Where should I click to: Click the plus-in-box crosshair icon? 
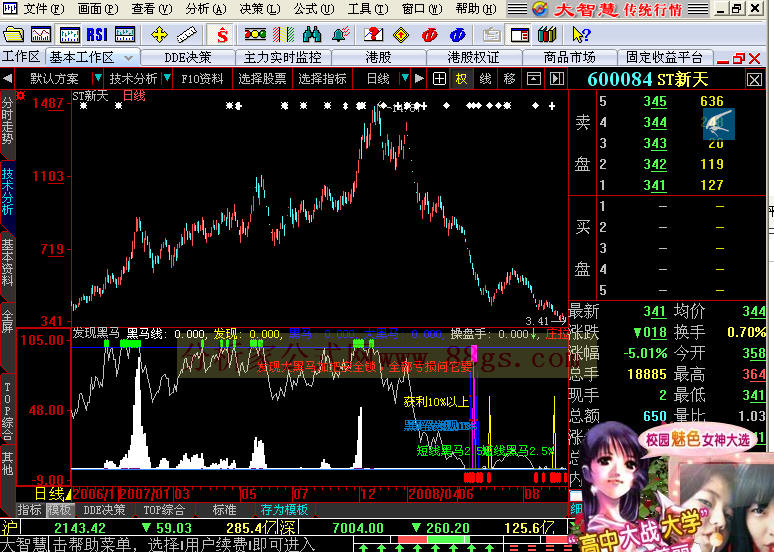point(439,79)
